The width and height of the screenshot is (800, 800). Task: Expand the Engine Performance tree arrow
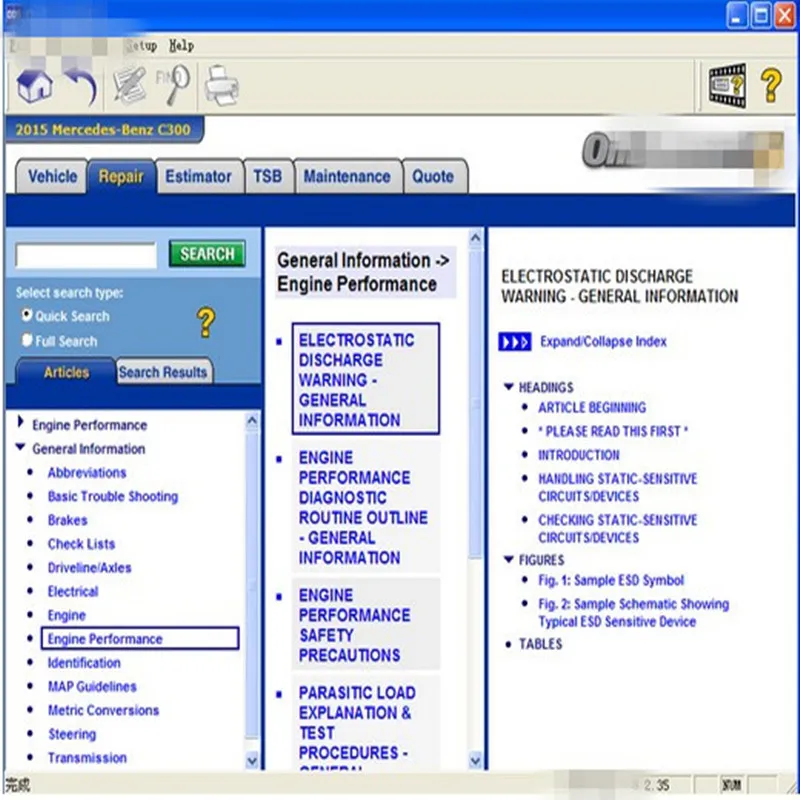tap(20, 421)
